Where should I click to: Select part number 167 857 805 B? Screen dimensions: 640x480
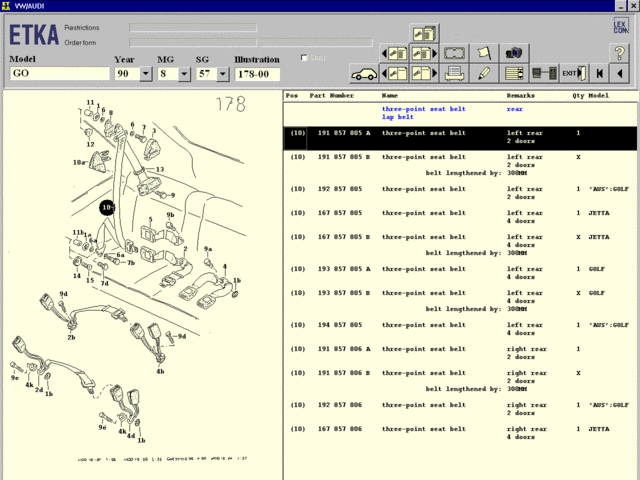click(344, 237)
